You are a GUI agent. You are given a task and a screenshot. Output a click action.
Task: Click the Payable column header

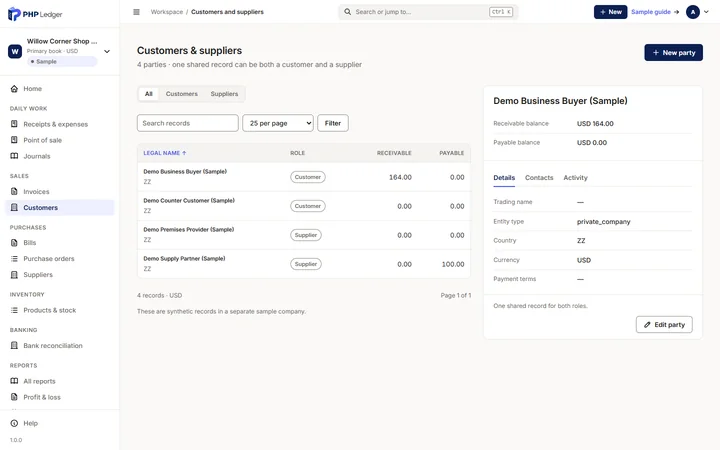pos(451,153)
